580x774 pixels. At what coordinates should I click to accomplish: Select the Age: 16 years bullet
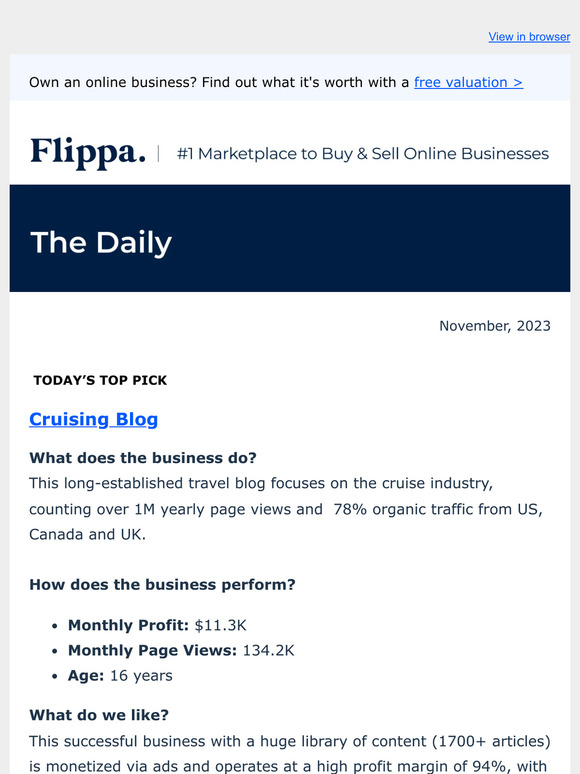coord(120,675)
